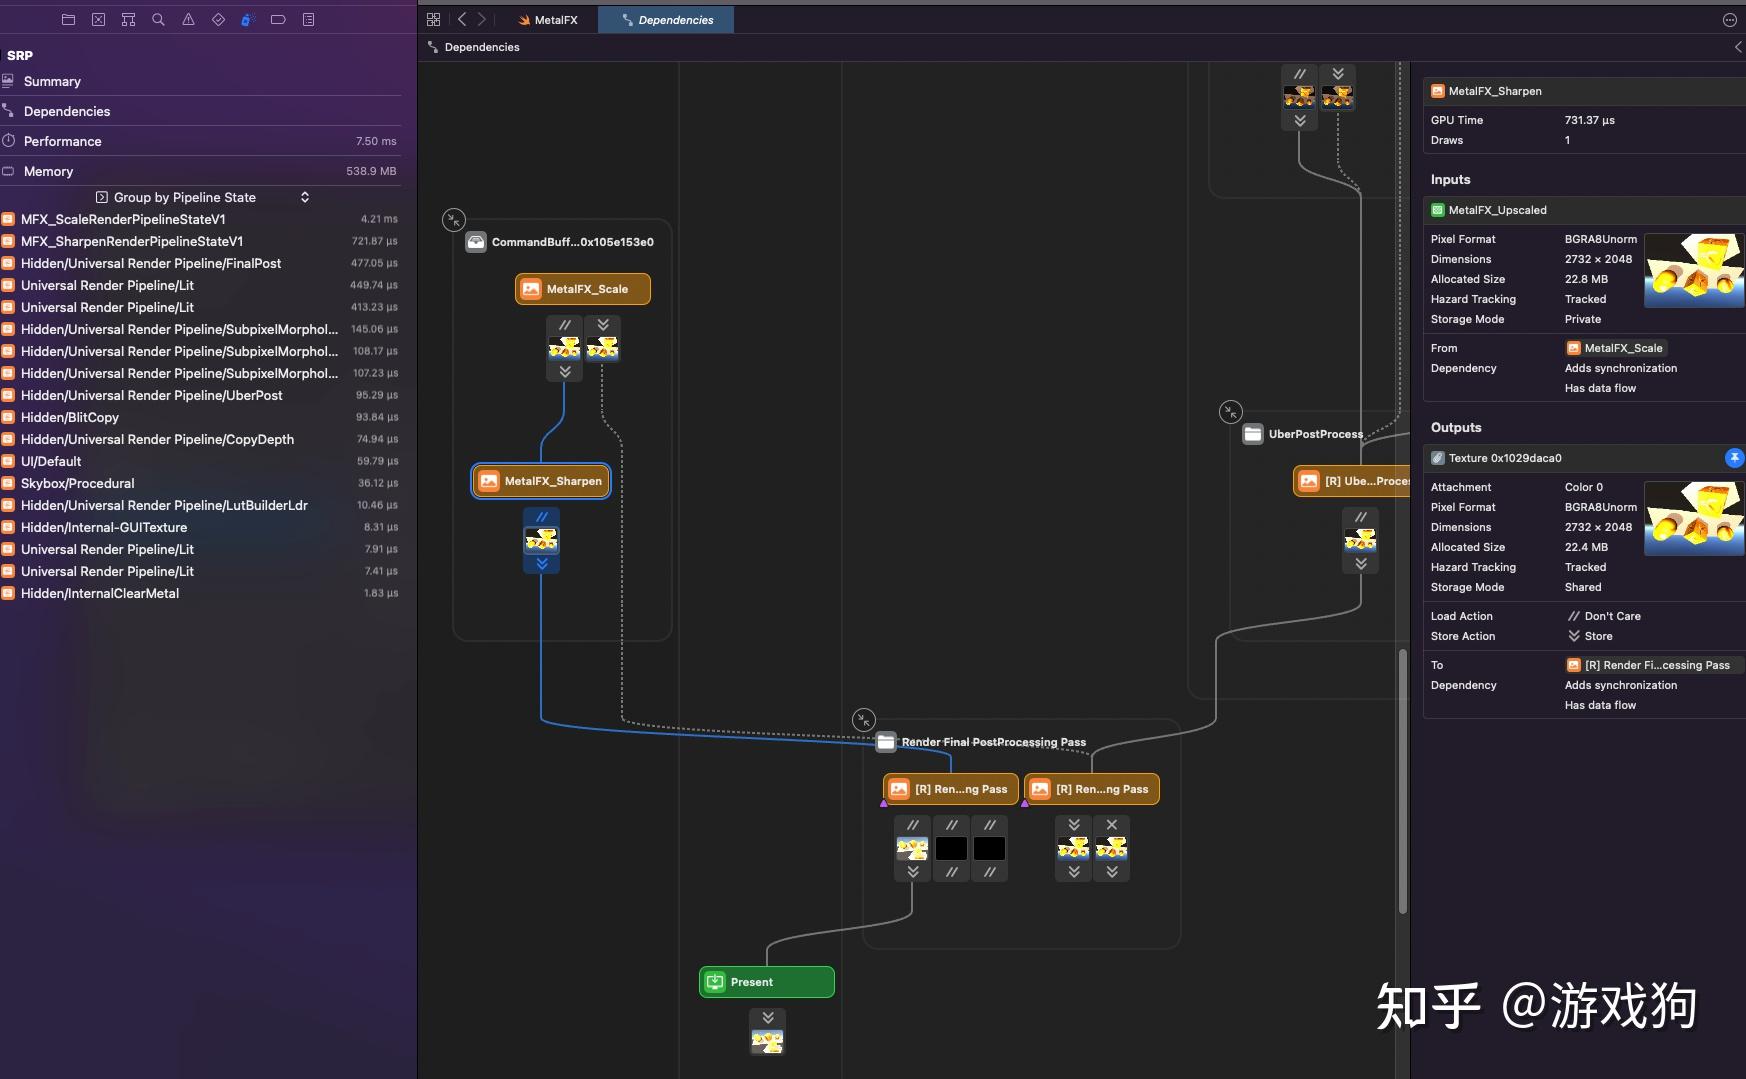Switch to the MetalFX tab
This screenshot has width=1746, height=1079.
[548, 19]
